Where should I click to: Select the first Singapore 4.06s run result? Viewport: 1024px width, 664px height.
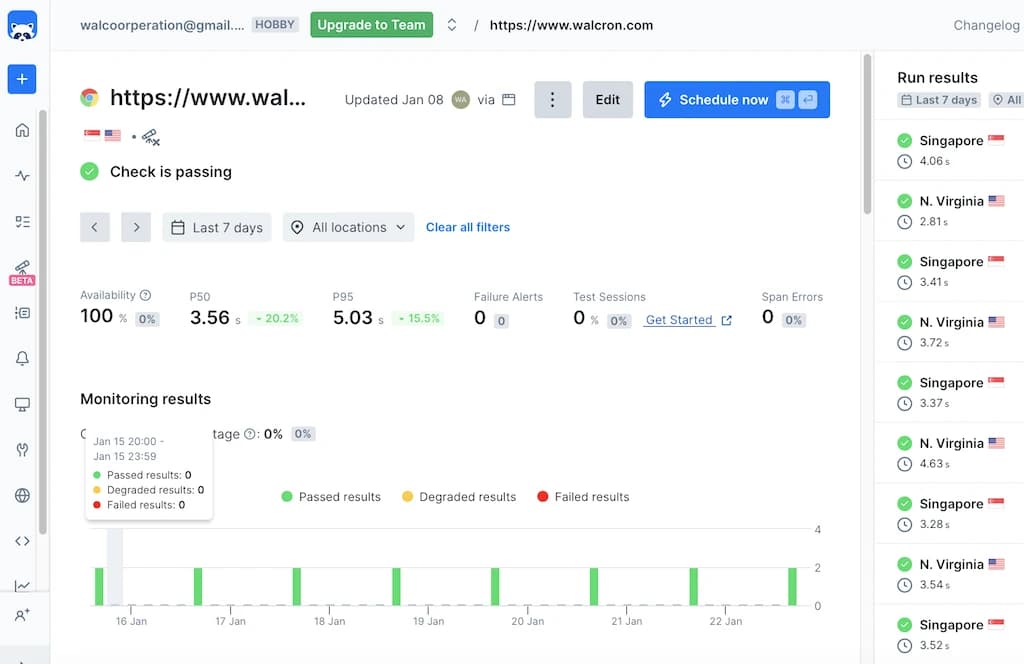[948, 150]
